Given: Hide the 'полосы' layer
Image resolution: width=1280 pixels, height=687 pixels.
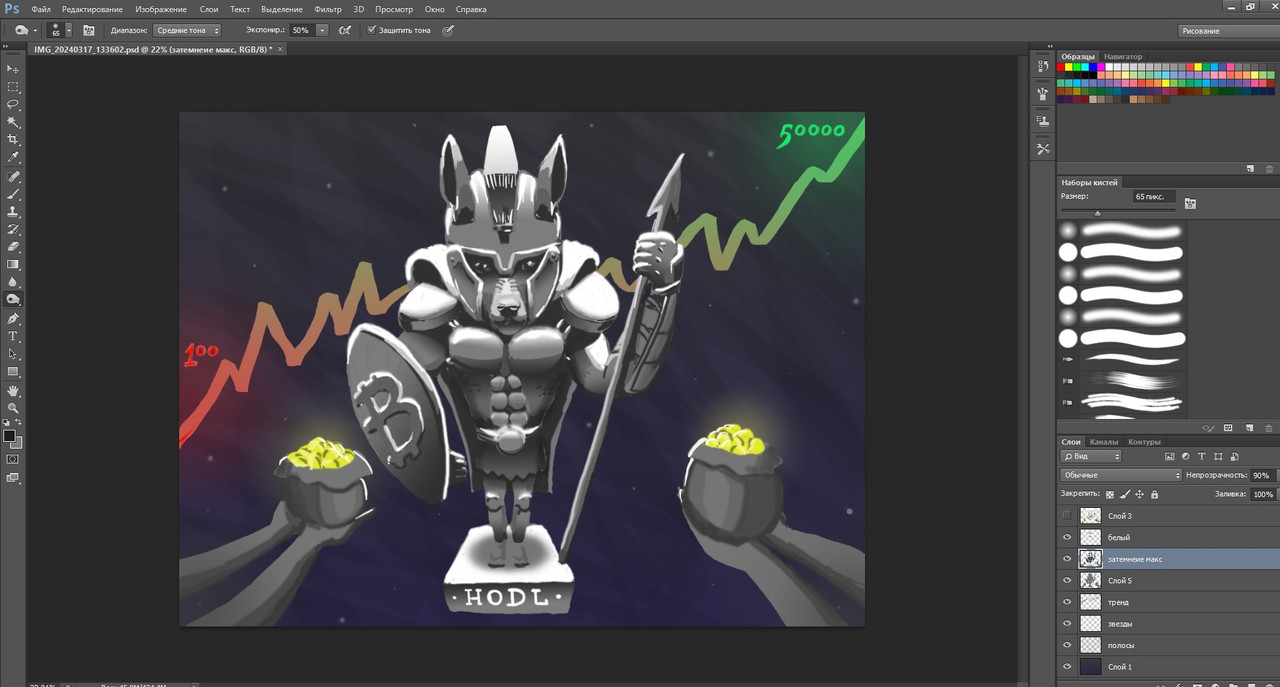Looking at the screenshot, I should (x=1067, y=645).
